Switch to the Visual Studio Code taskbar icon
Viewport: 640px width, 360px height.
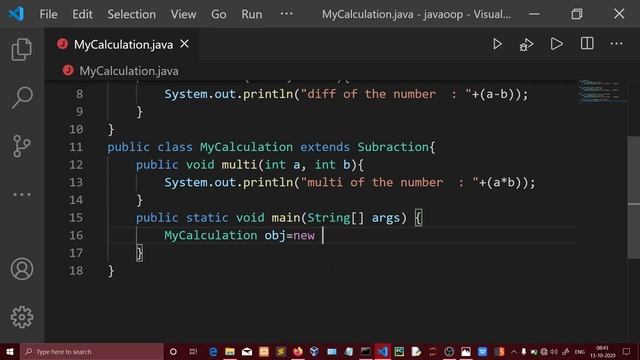click(x=382, y=351)
